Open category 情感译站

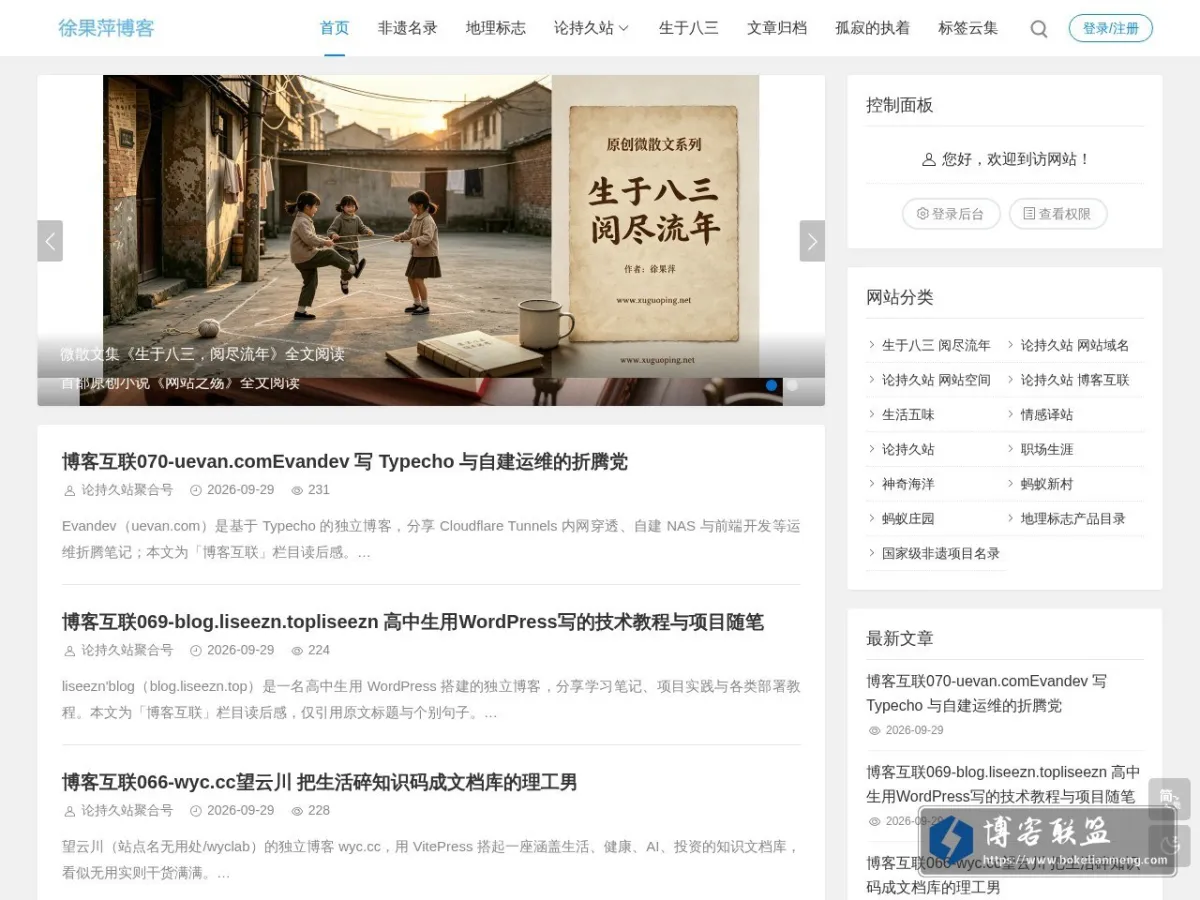[1047, 414]
